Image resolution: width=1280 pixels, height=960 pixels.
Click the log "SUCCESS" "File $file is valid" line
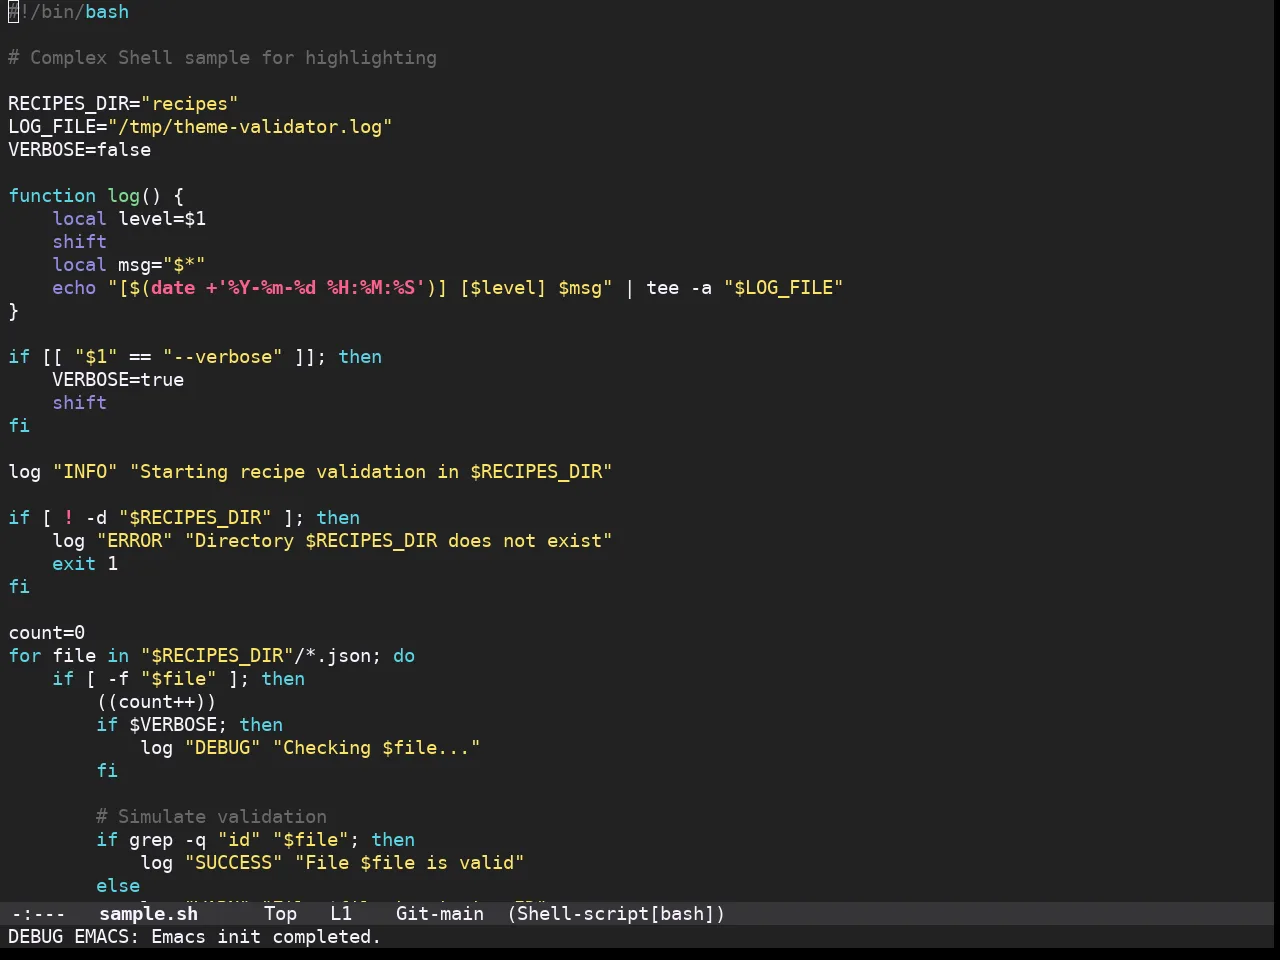click(332, 863)
